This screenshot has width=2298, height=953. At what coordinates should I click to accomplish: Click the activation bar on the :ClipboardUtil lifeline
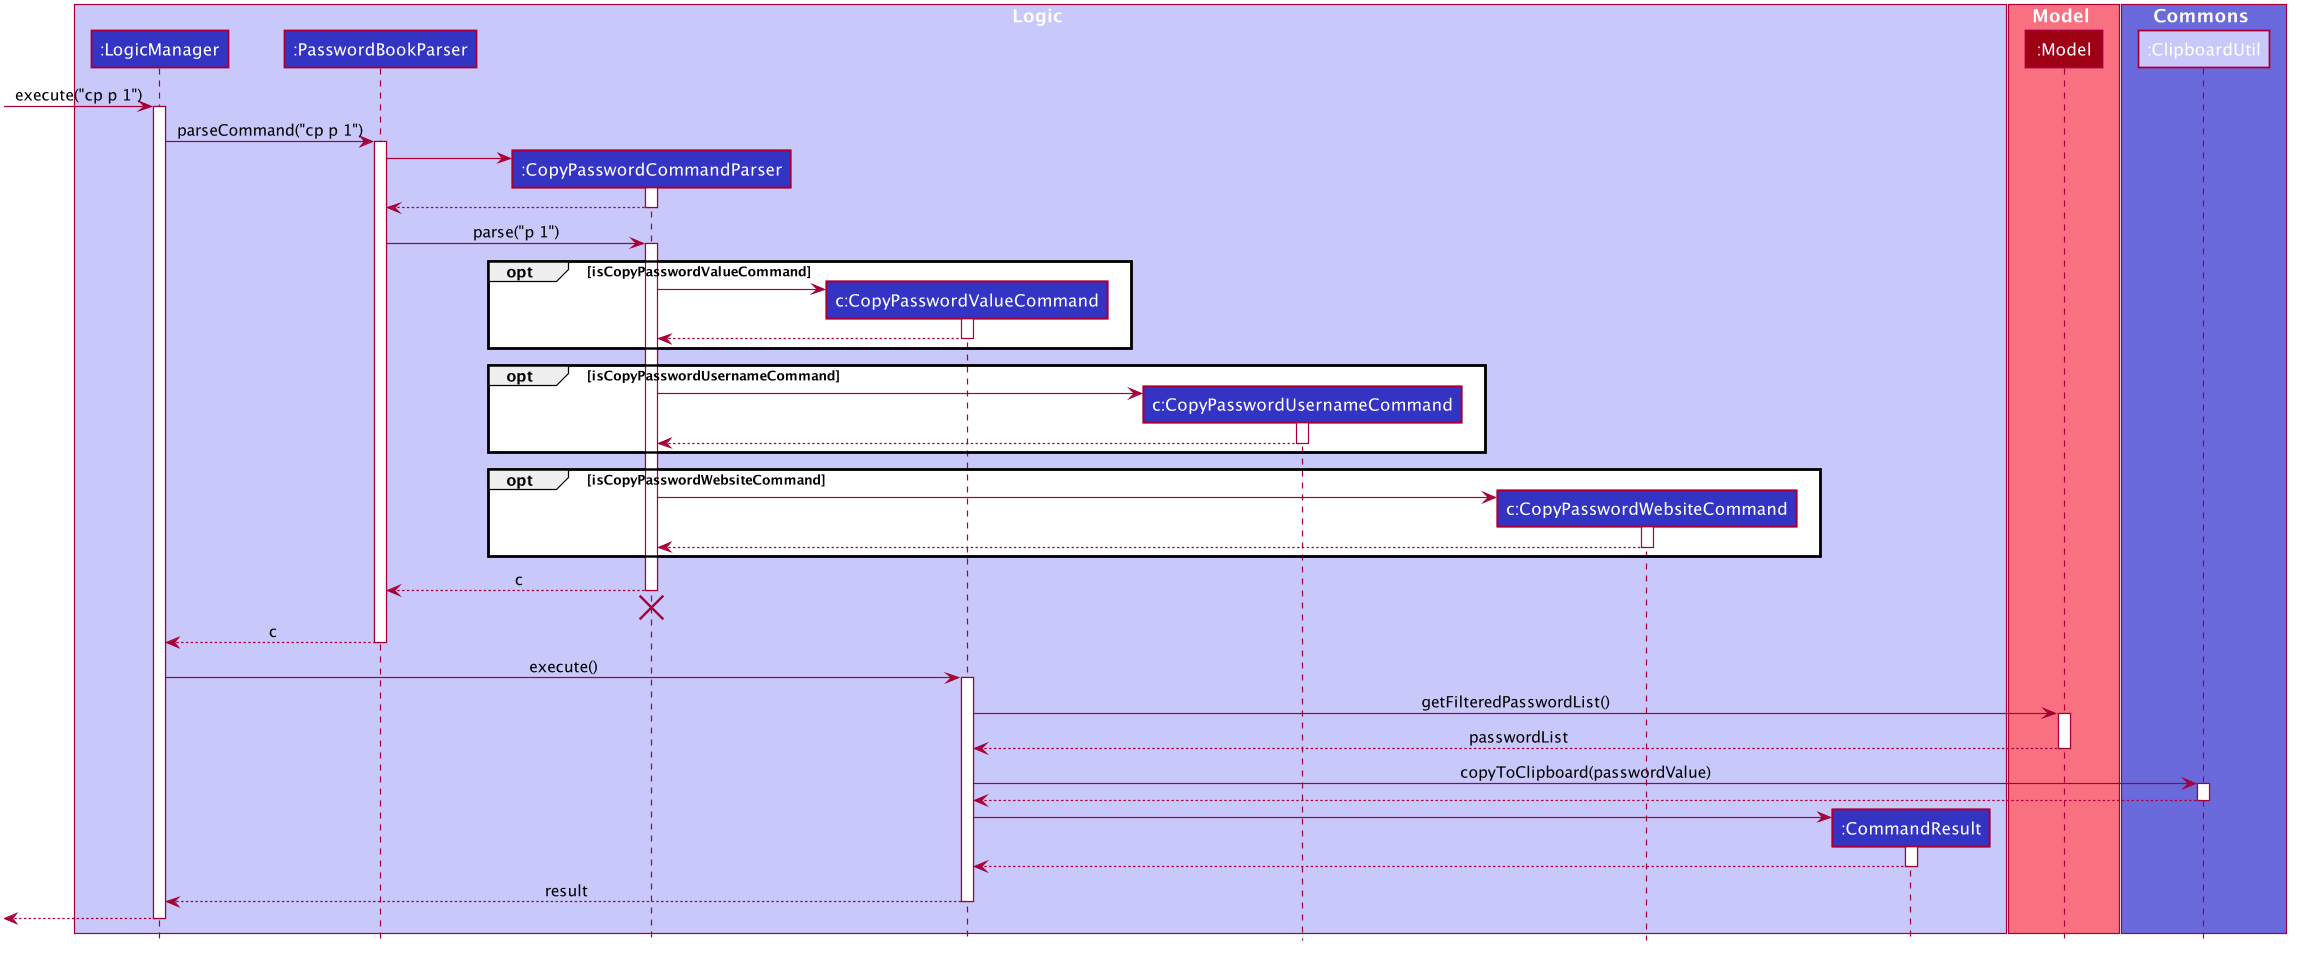pos(2203,792)
